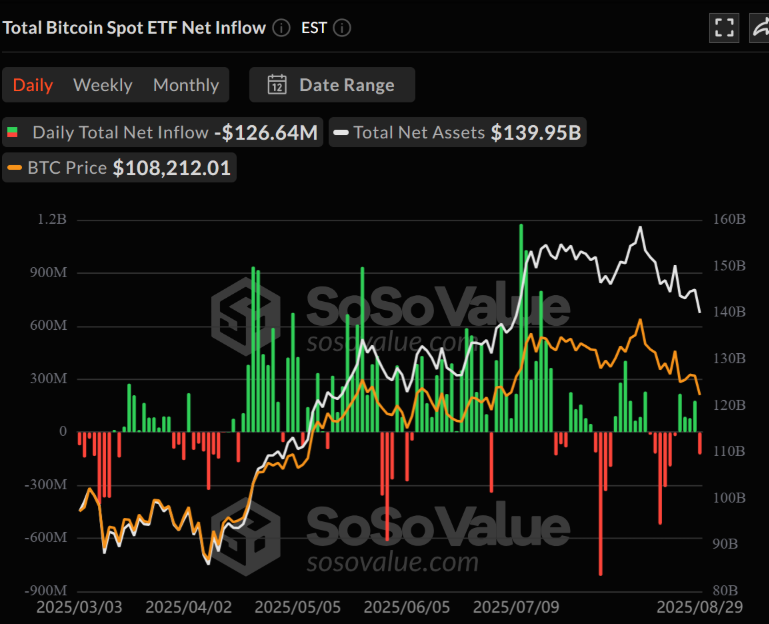Screen dimensions: 769x624
Task: Click info icon next to EST
Action: pyautogui.click(x=342, y=28)
